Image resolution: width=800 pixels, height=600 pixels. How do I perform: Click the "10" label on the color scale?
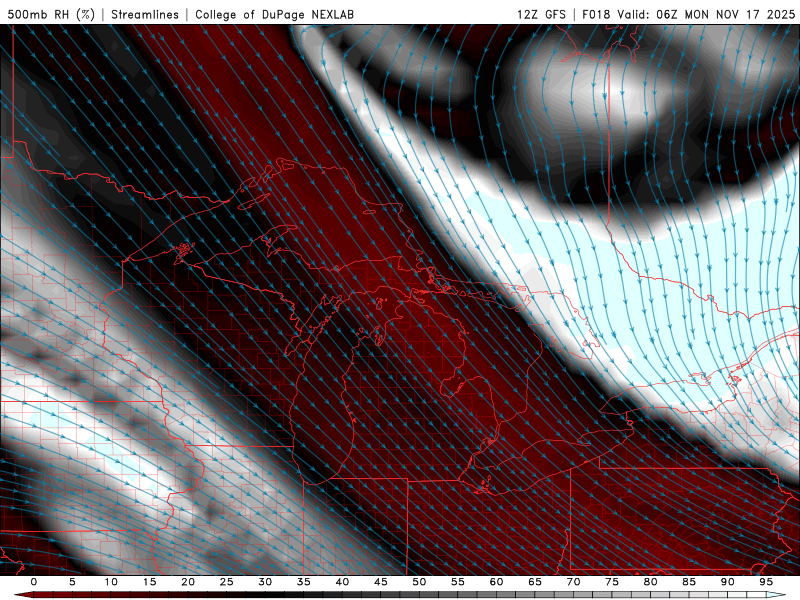[111, 582]
